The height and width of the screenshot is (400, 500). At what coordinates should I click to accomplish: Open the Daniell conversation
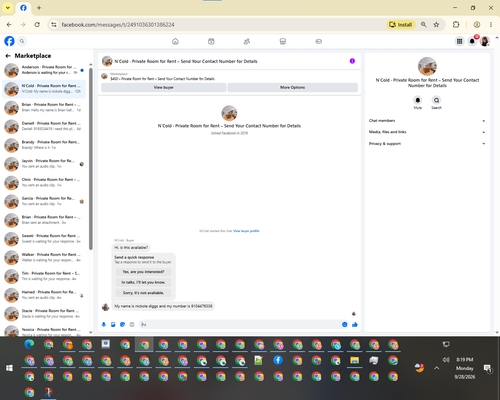click(44, 126)
